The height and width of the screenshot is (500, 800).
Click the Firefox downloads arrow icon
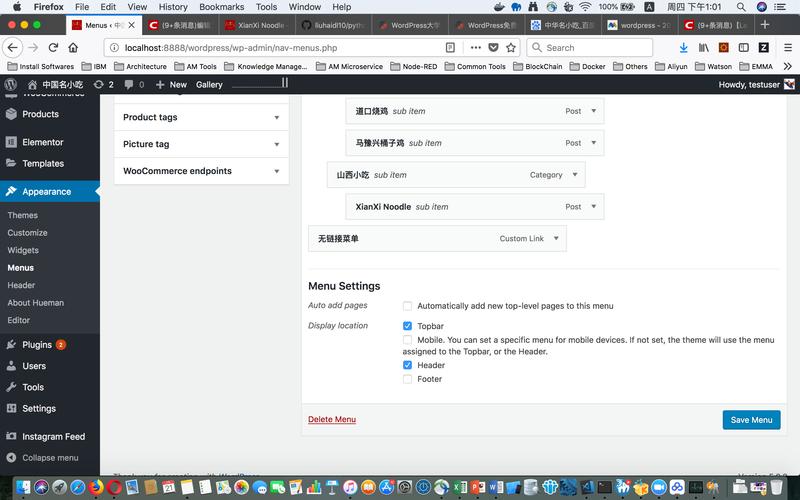pos(684,47)
